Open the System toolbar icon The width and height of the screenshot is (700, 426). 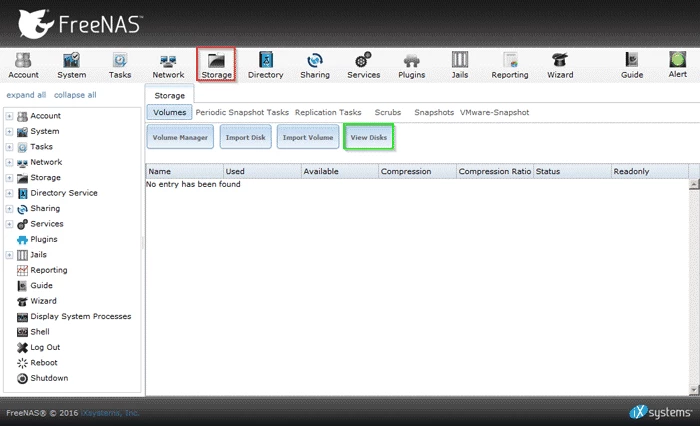pos(71,65)
